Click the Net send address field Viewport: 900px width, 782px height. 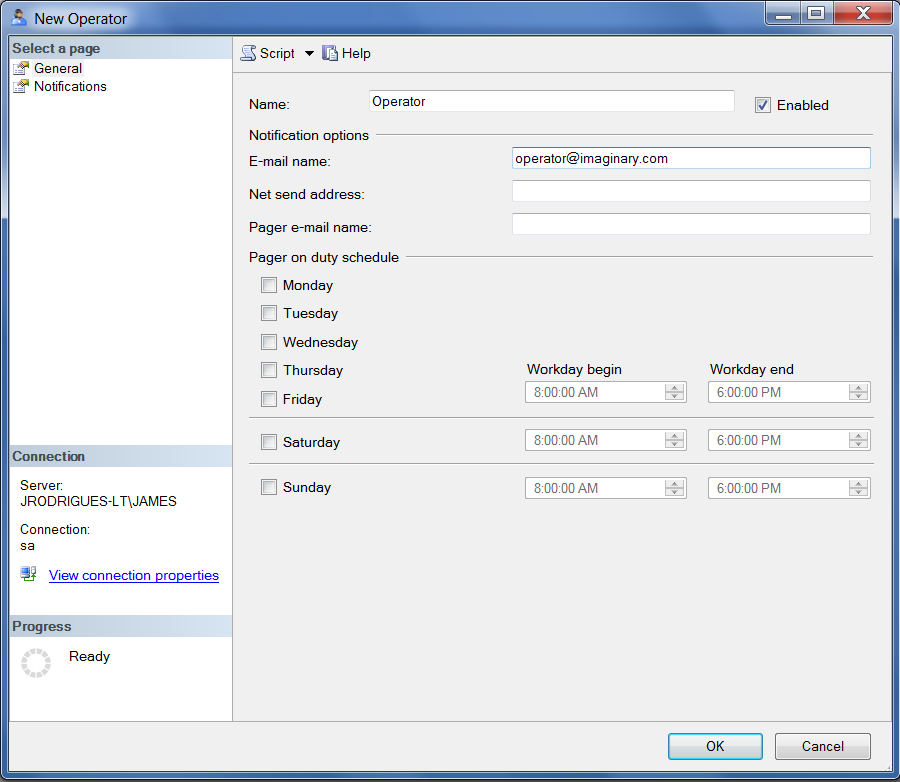tap(691, 191)
